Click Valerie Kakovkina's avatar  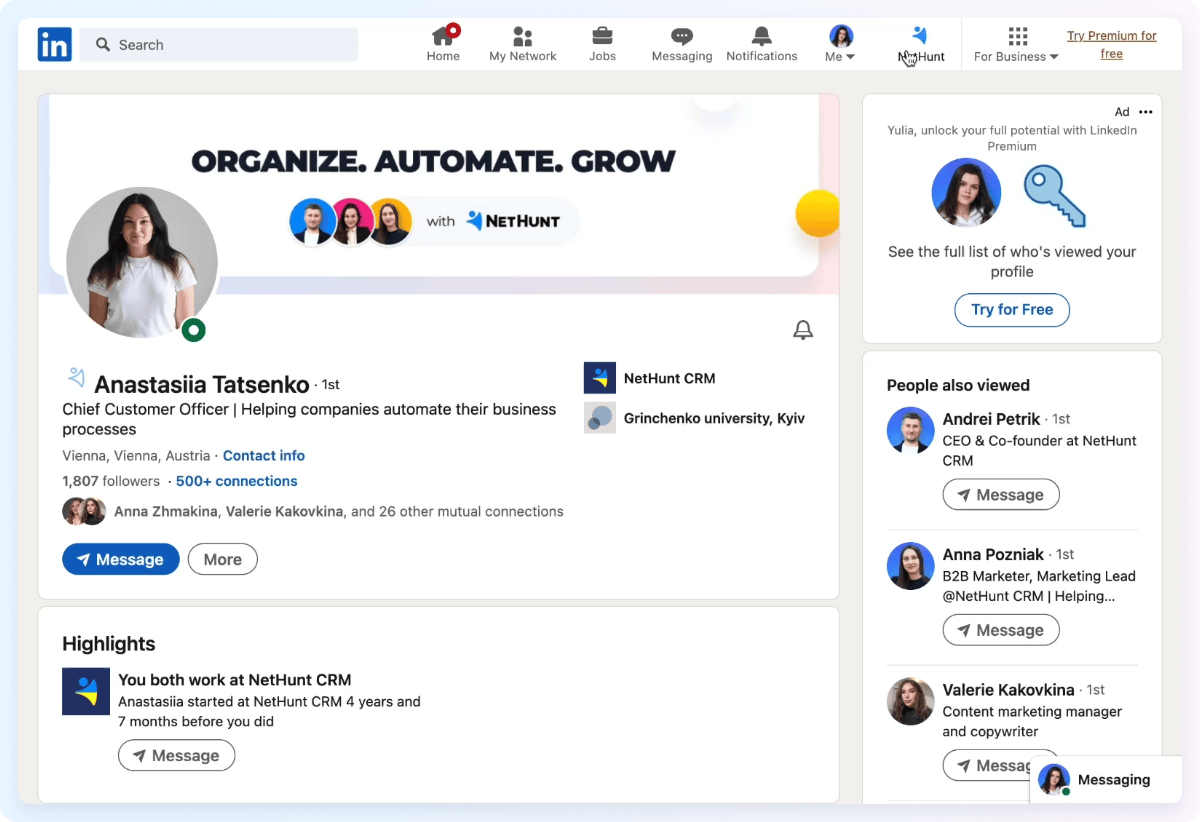pyautogui.click(x=910, y=701)
